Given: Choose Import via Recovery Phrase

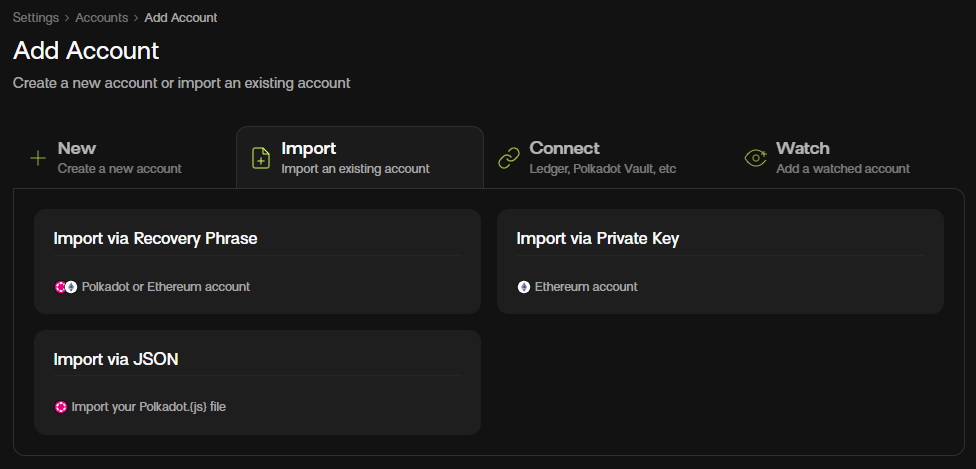Looking at the screenshot, I should 155,239.
